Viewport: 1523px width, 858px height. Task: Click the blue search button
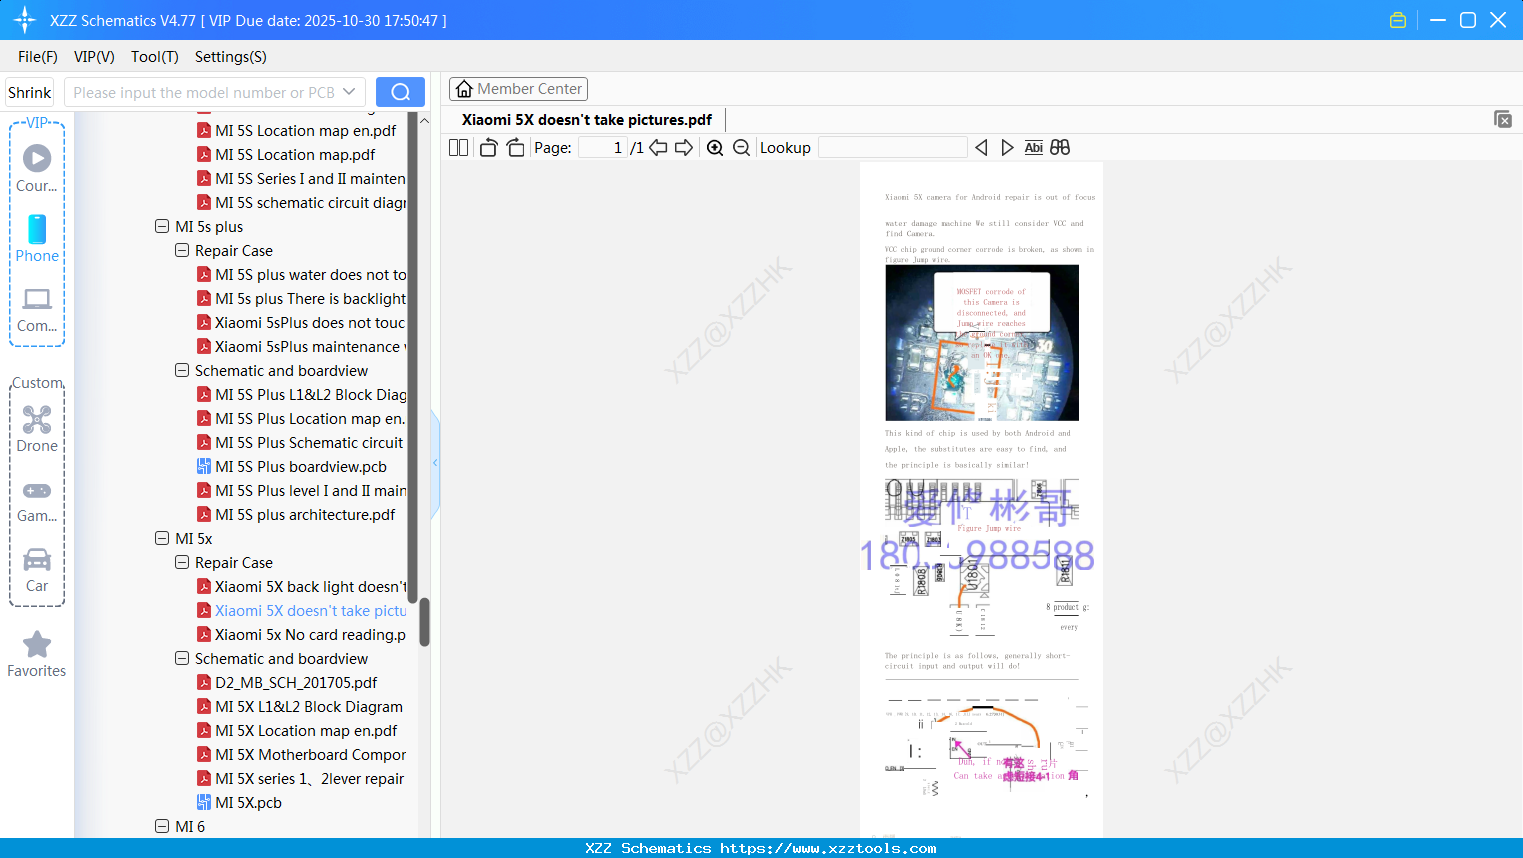coord(400,92)
